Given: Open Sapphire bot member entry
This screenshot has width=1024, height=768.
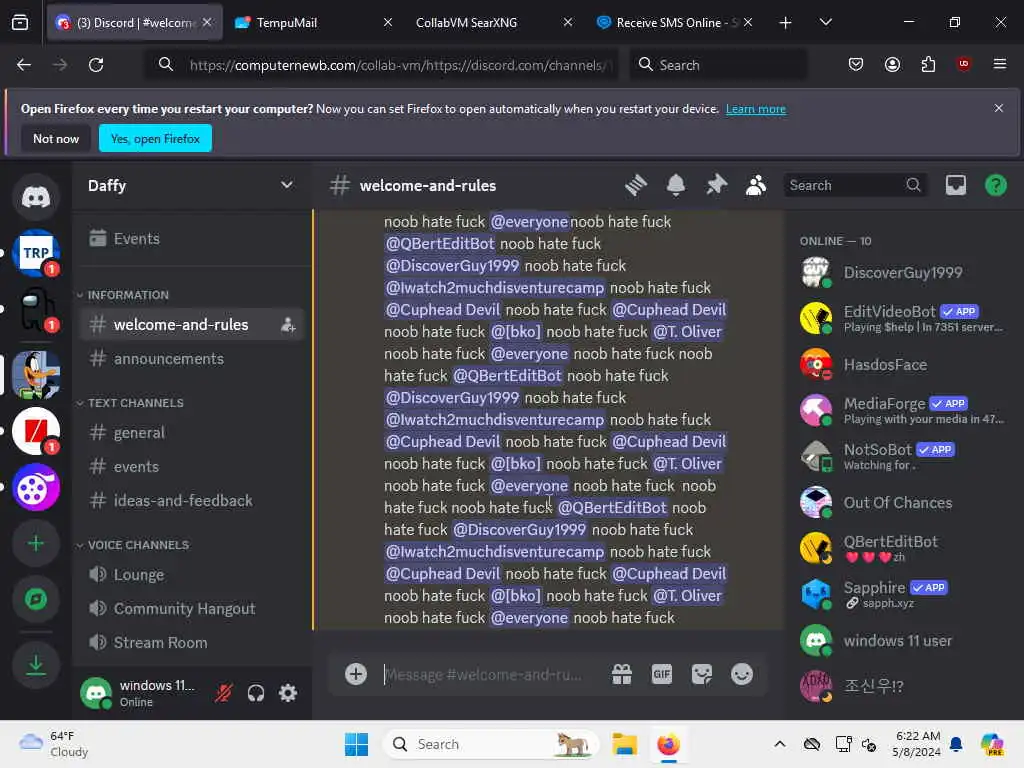Looking at the screenshot, I should pyautogui.click(x=904, y=594).
